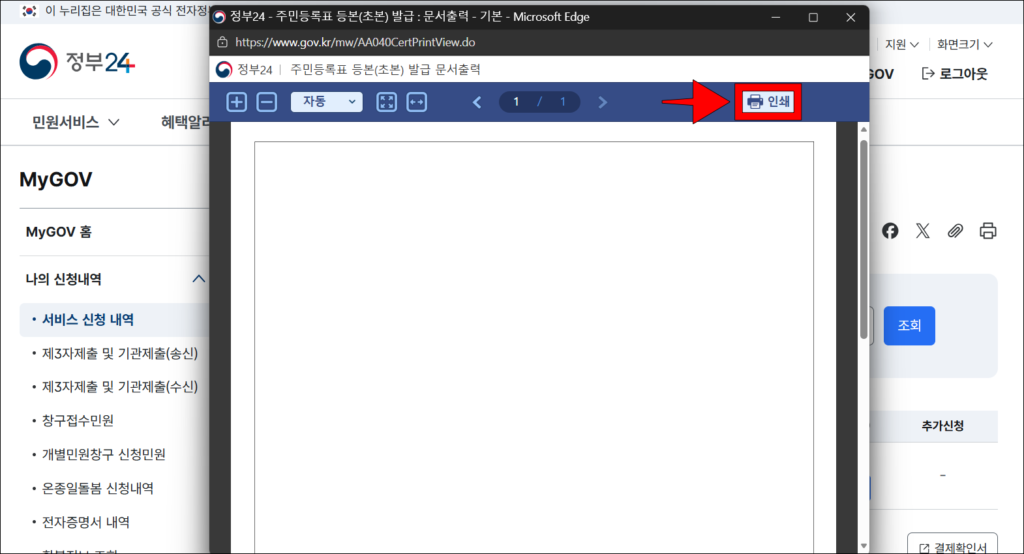Share page via X icon
This screenshot has width=1024, height=554.
coord(922,231)
